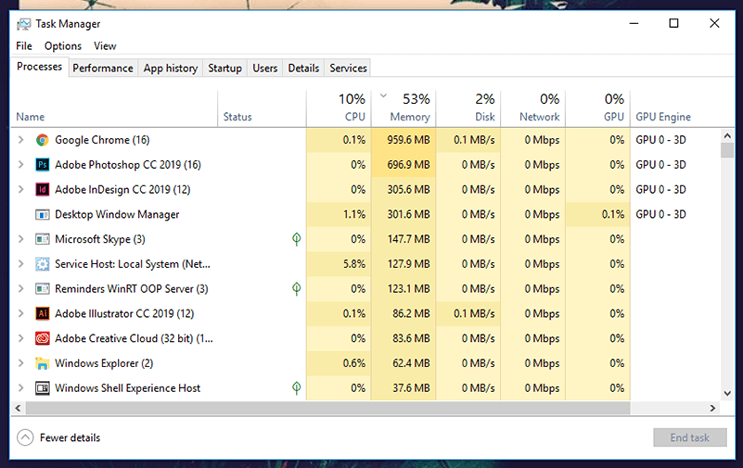
Task: Expand the Adobe Creative Cloud group
Action: pyautogui.click(x=21, y=338)
